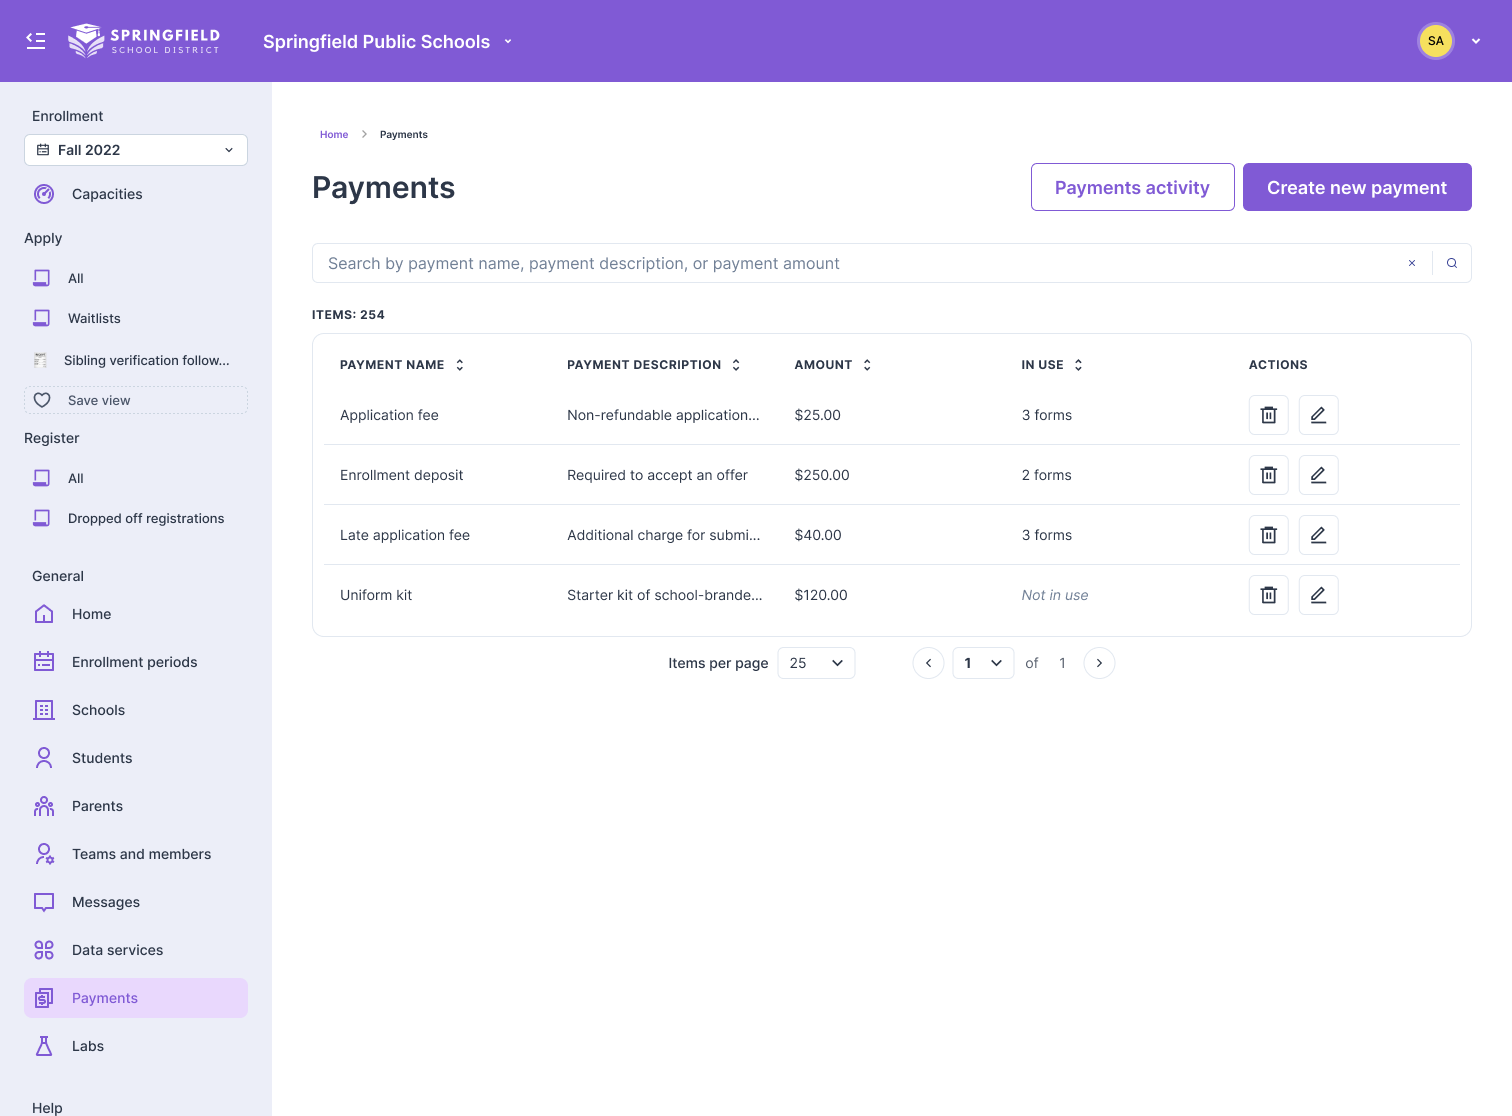Follow the Home breadcrumb link

(x=334, y=134)
